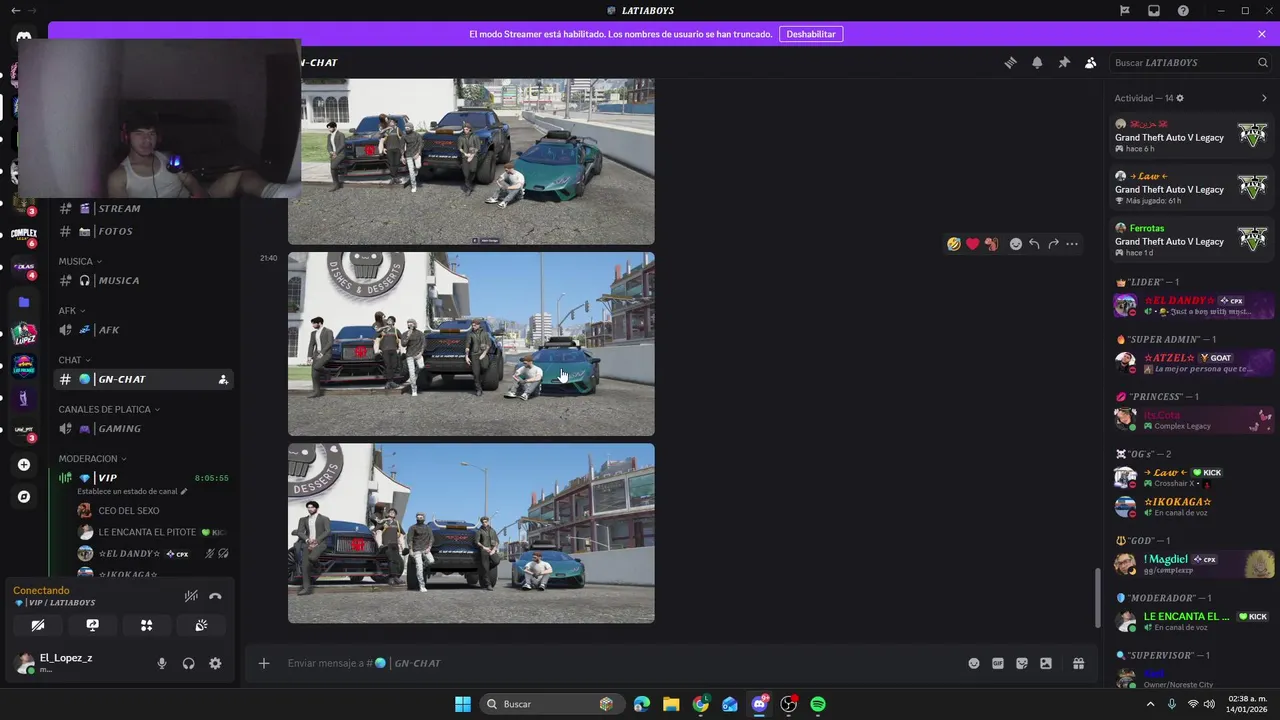The width and height of the screenshot is (1280, 720).
Task: Disconnect from voice call
Action: pyautogui.click(x=215, y=596)
